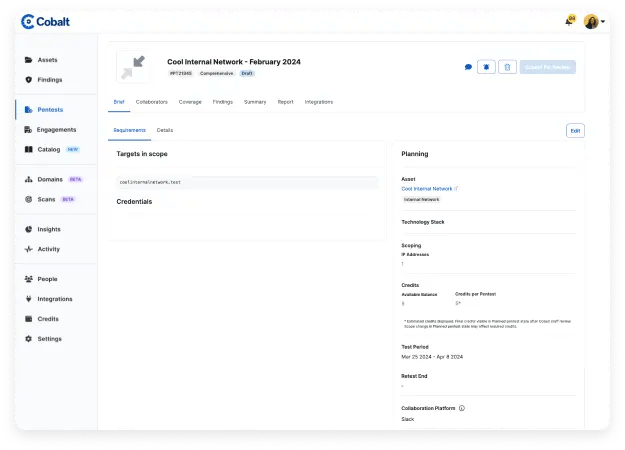The height and width of the screenshot is (450, 625).
Task: Open the user avatar dropdown menu
Action: click(x=593, y=21)
